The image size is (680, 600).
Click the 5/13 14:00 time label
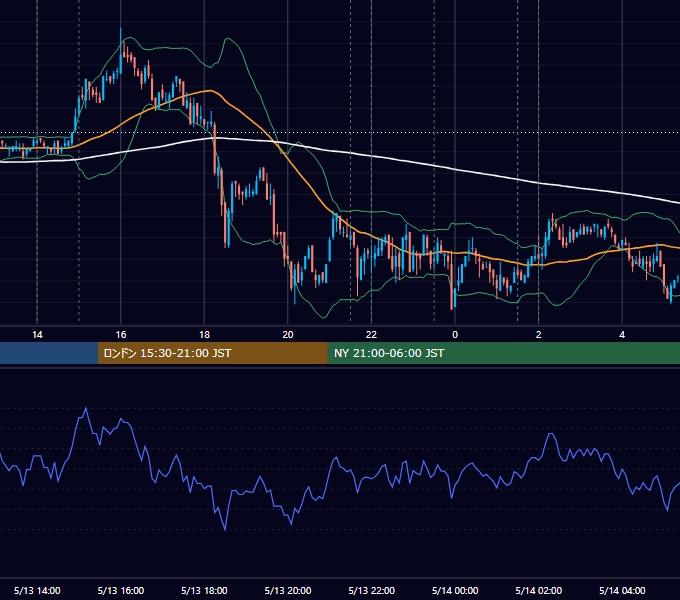37,590
